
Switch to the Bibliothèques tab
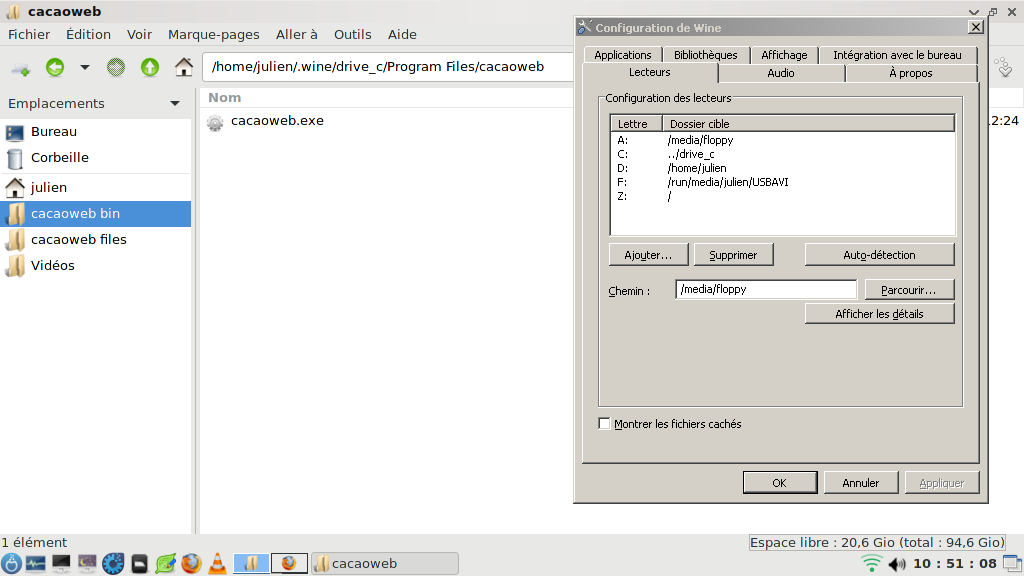pos(705,55)
